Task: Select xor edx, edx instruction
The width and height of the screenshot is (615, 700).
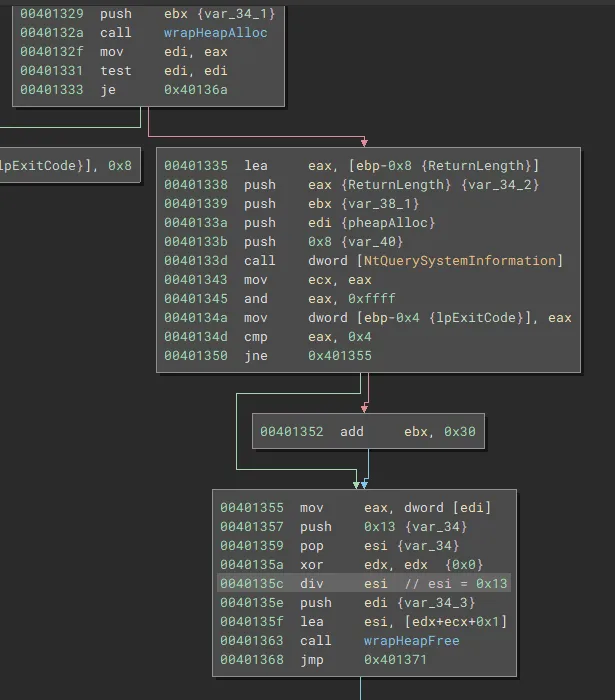Action: coord(352,564)
